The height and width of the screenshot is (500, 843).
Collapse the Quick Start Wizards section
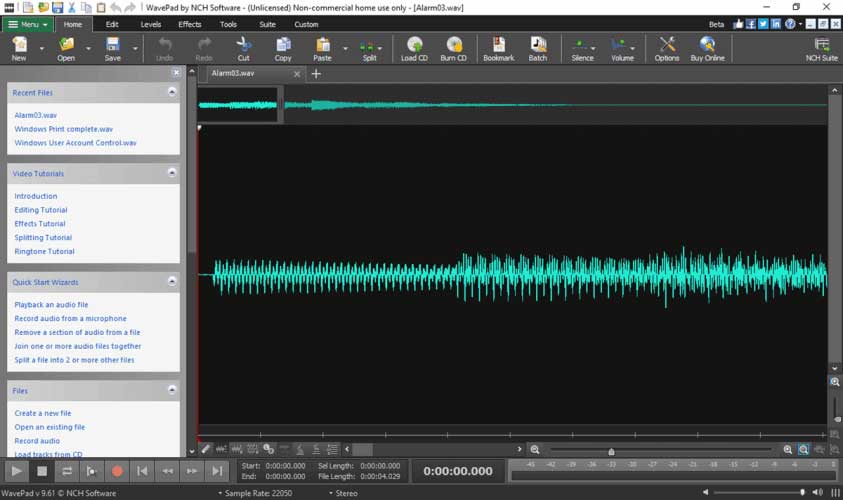pyautogui.click(x=172, y=282)
